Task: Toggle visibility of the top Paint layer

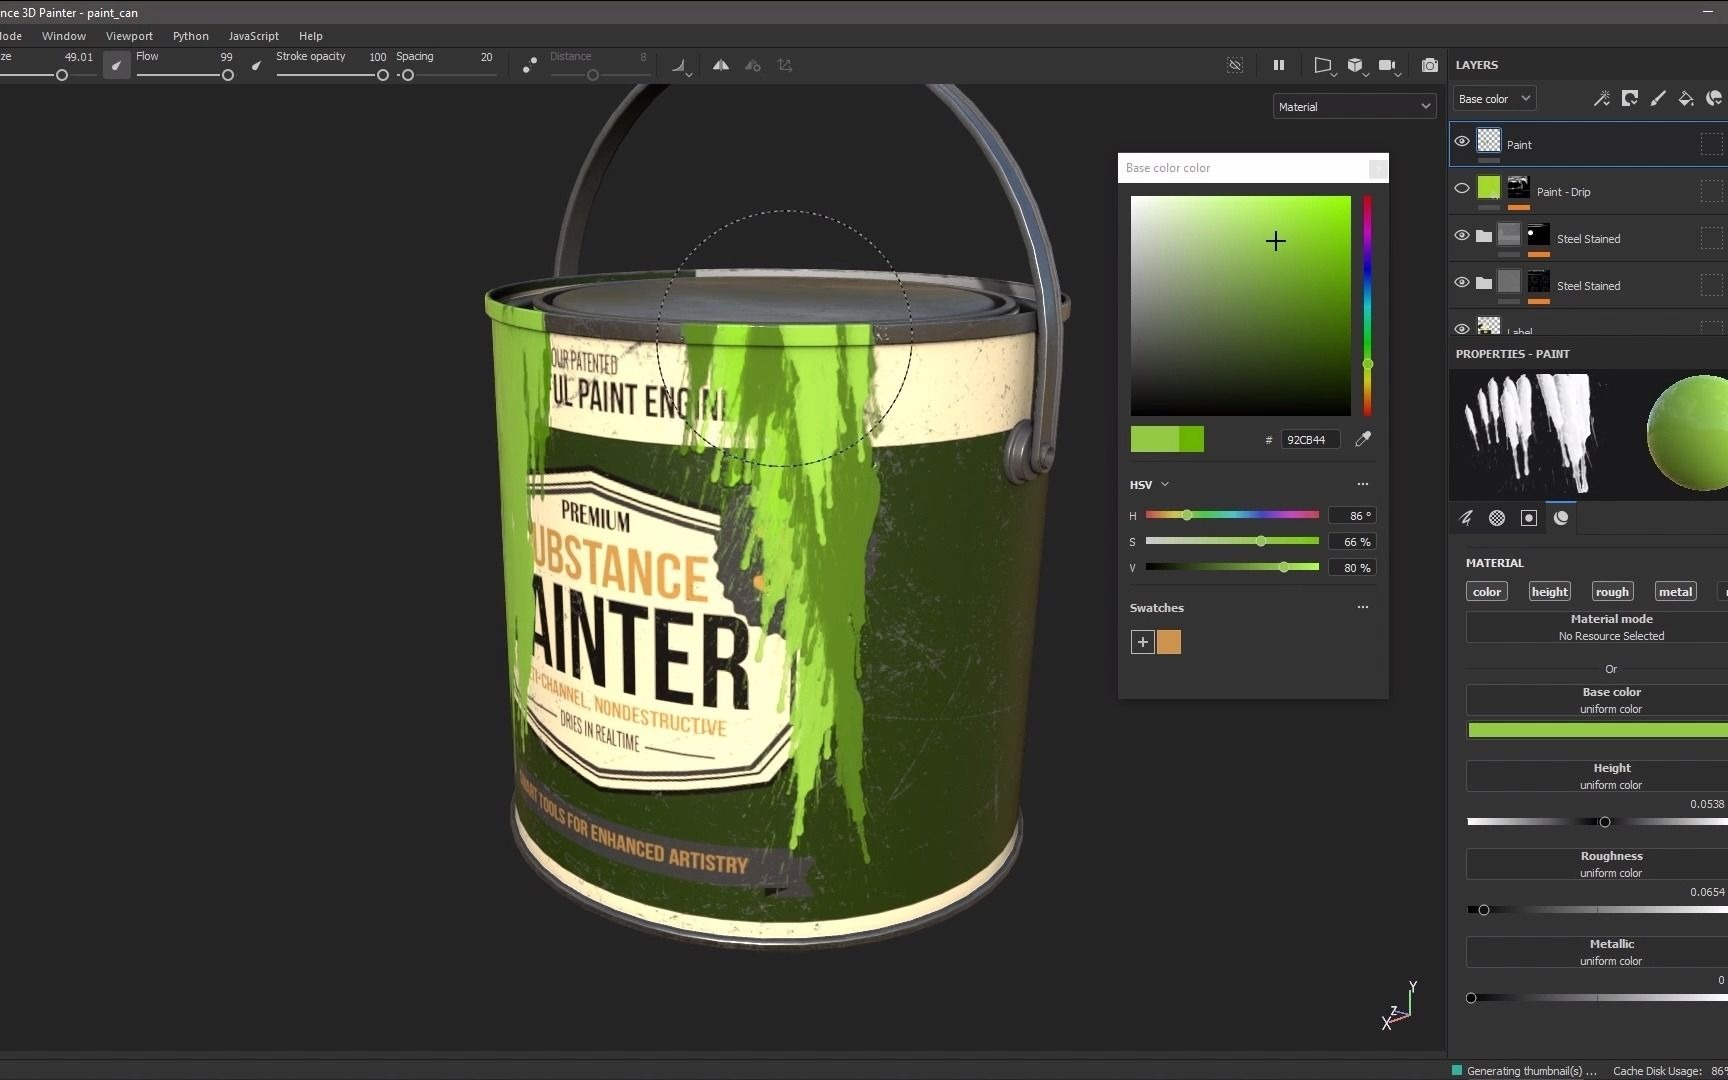Action: 1461,141
